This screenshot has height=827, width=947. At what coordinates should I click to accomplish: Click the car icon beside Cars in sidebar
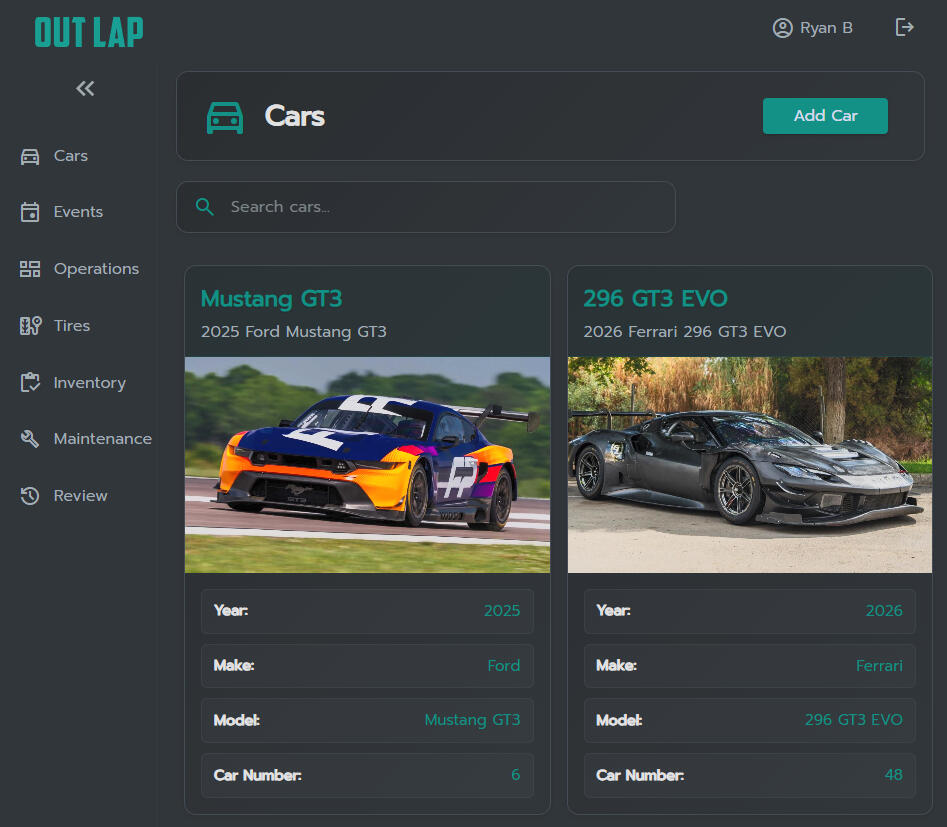pyautogui.click(x=30, y=156)
